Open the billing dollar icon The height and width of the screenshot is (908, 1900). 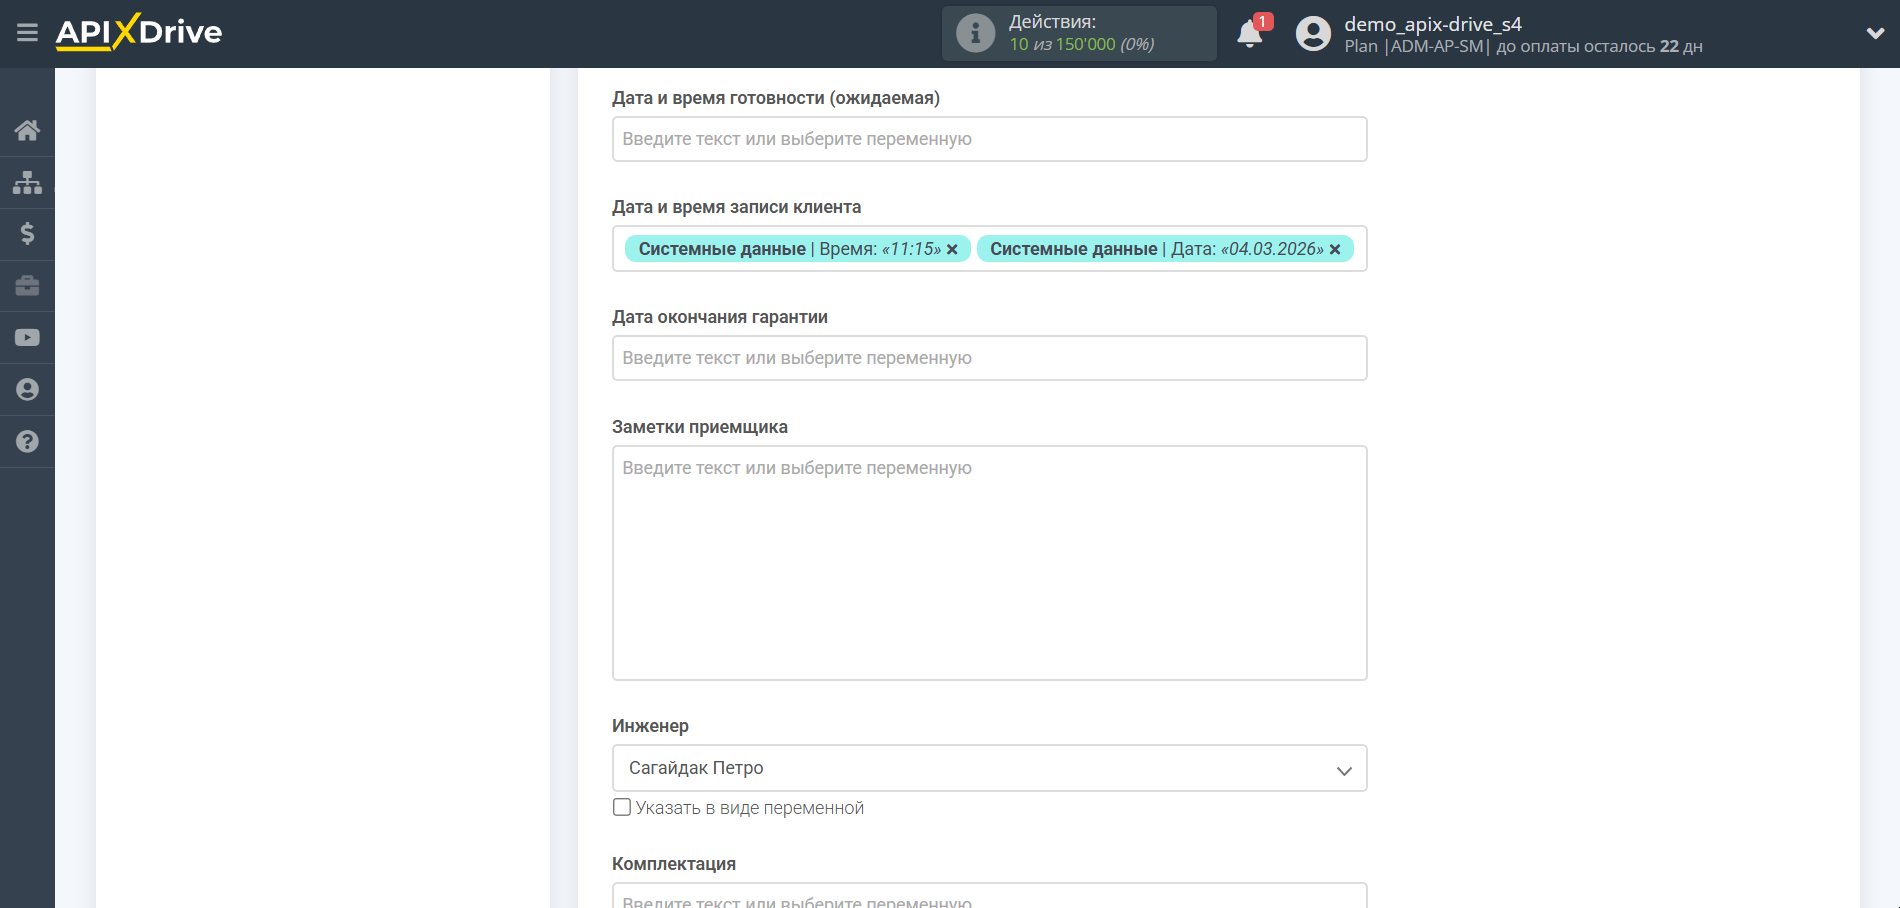[x=27, y=234]
